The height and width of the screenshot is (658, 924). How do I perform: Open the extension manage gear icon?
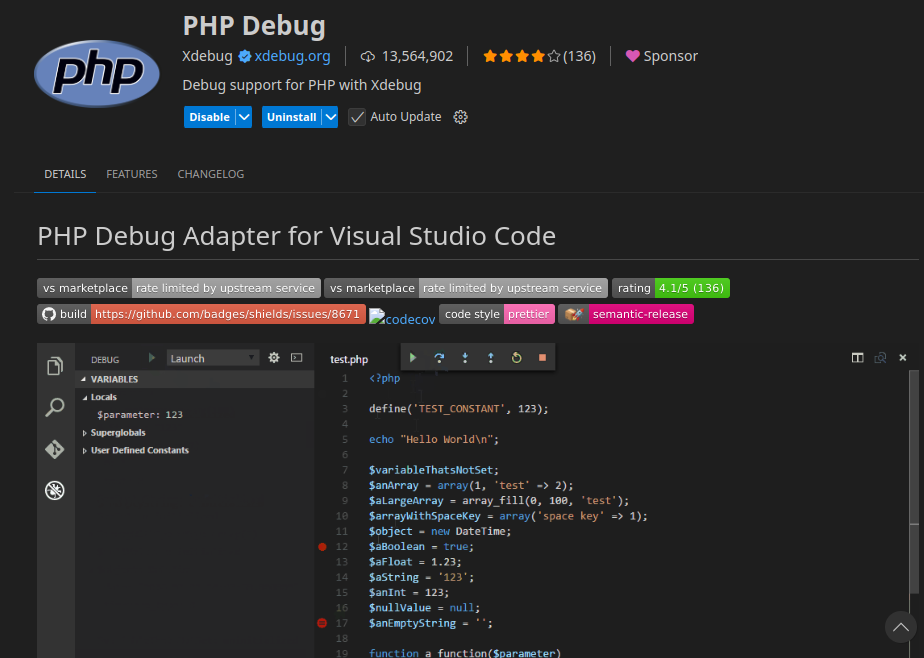[460, 117]
